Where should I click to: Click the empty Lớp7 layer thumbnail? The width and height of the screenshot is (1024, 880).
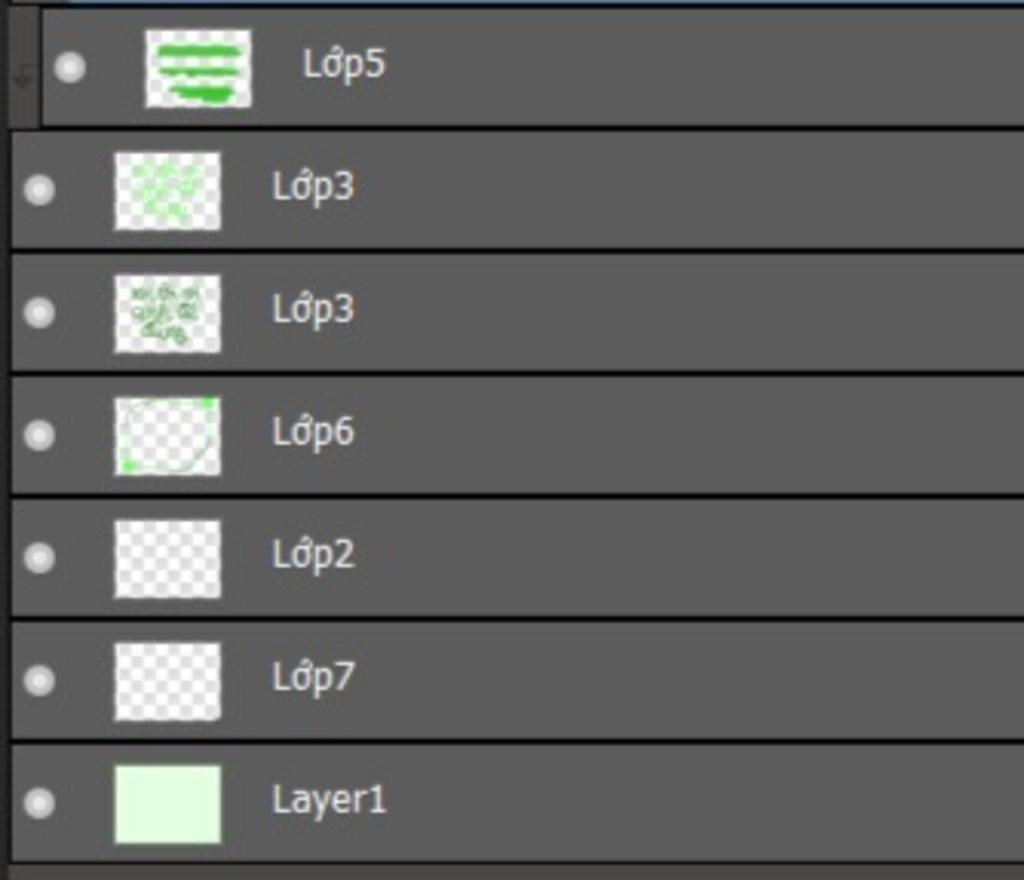point(168,681)
